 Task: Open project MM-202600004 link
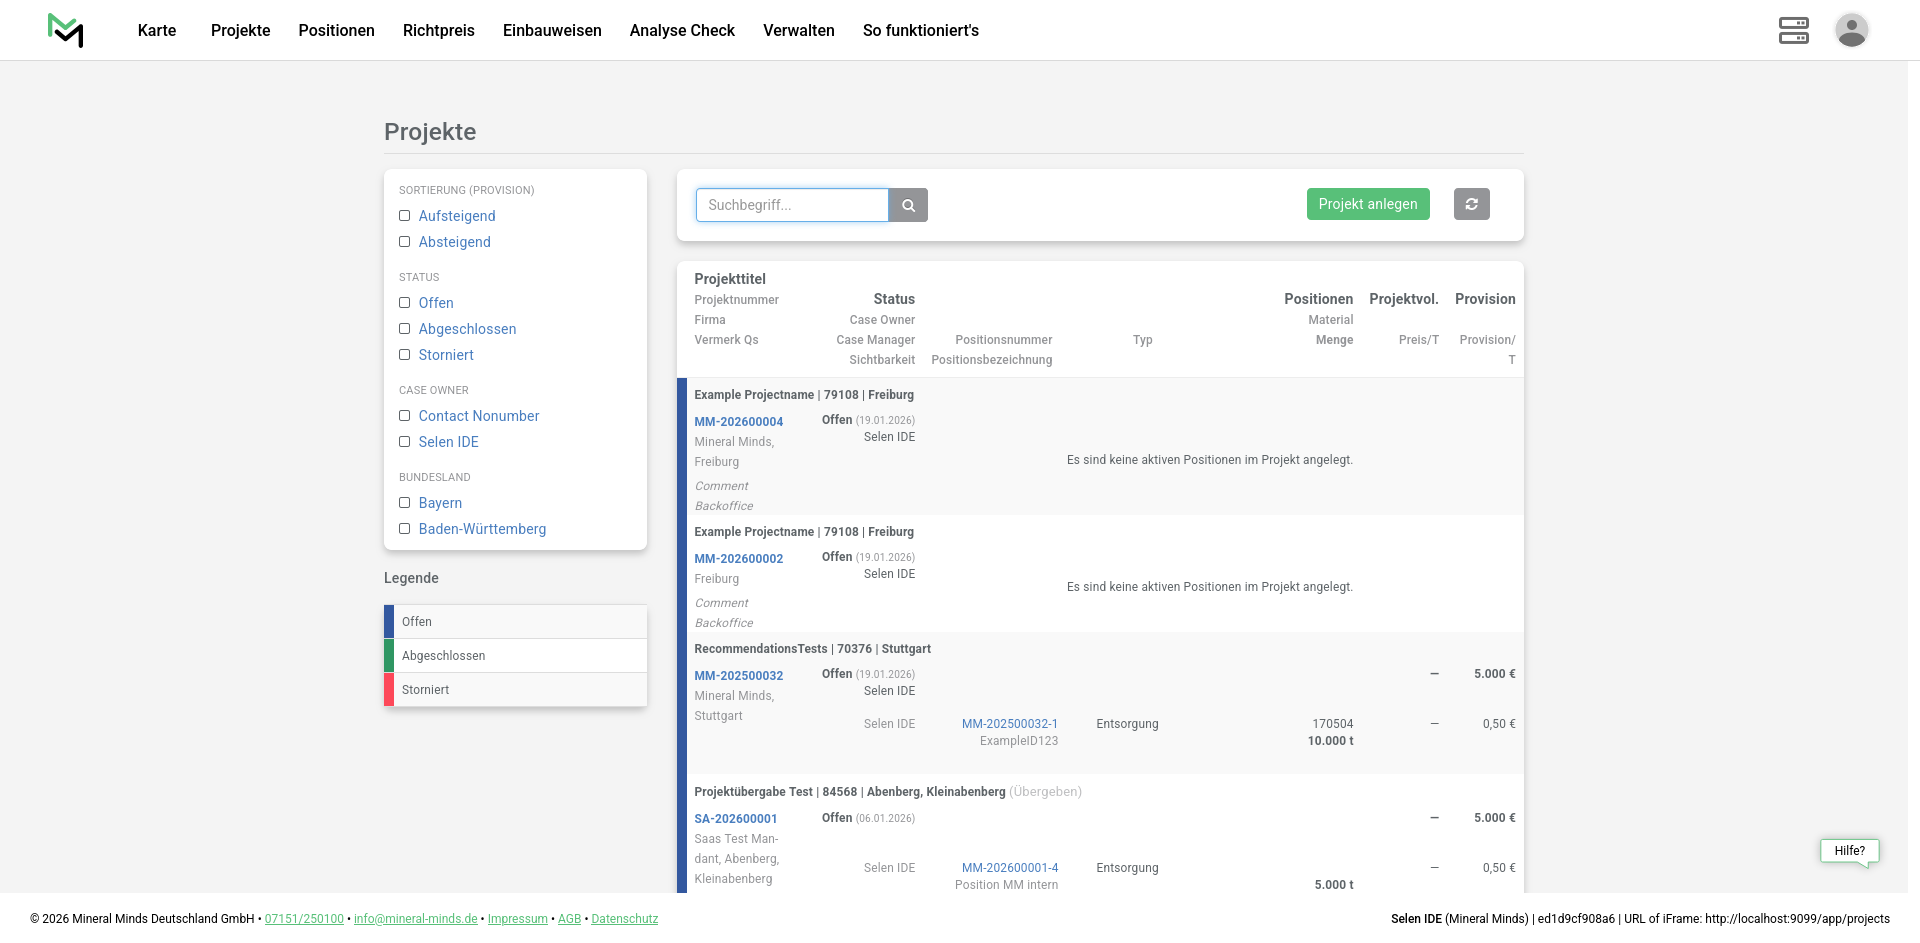coord(738,422)
